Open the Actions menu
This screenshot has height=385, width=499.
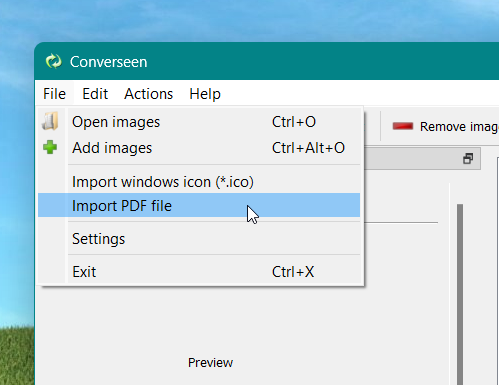(x=149, y=94)
